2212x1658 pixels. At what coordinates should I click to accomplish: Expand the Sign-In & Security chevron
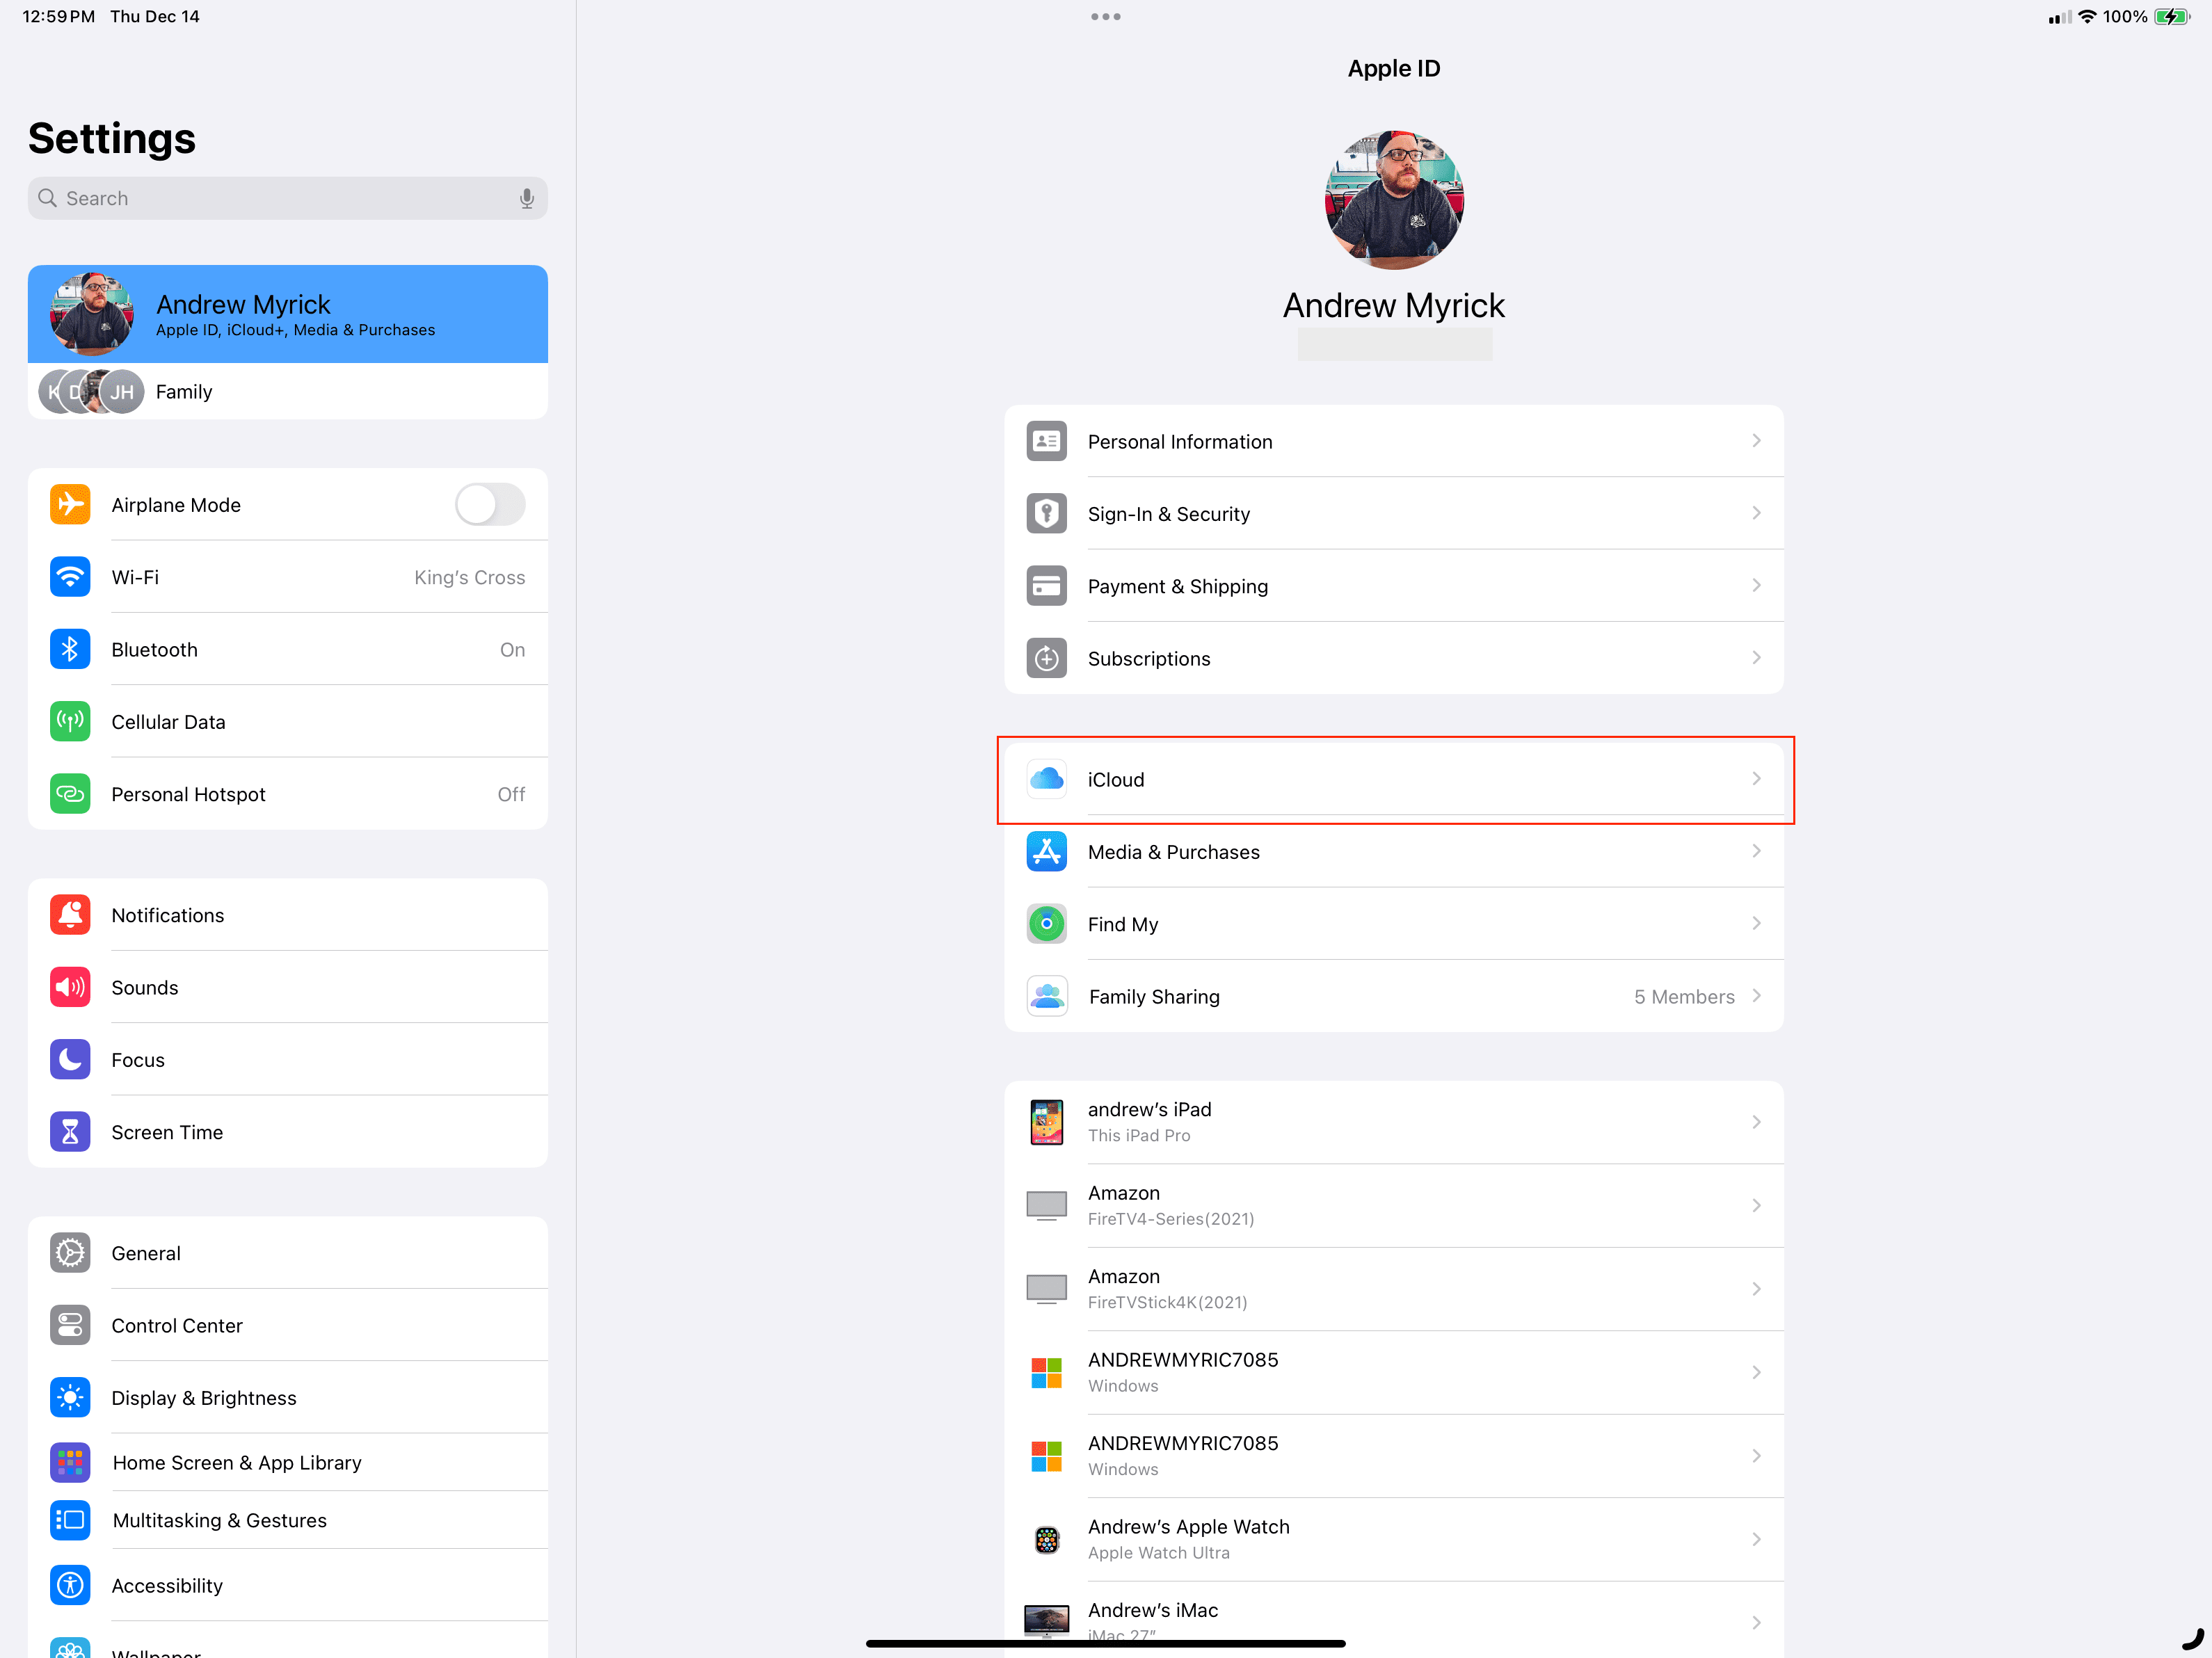point(1756,513)
